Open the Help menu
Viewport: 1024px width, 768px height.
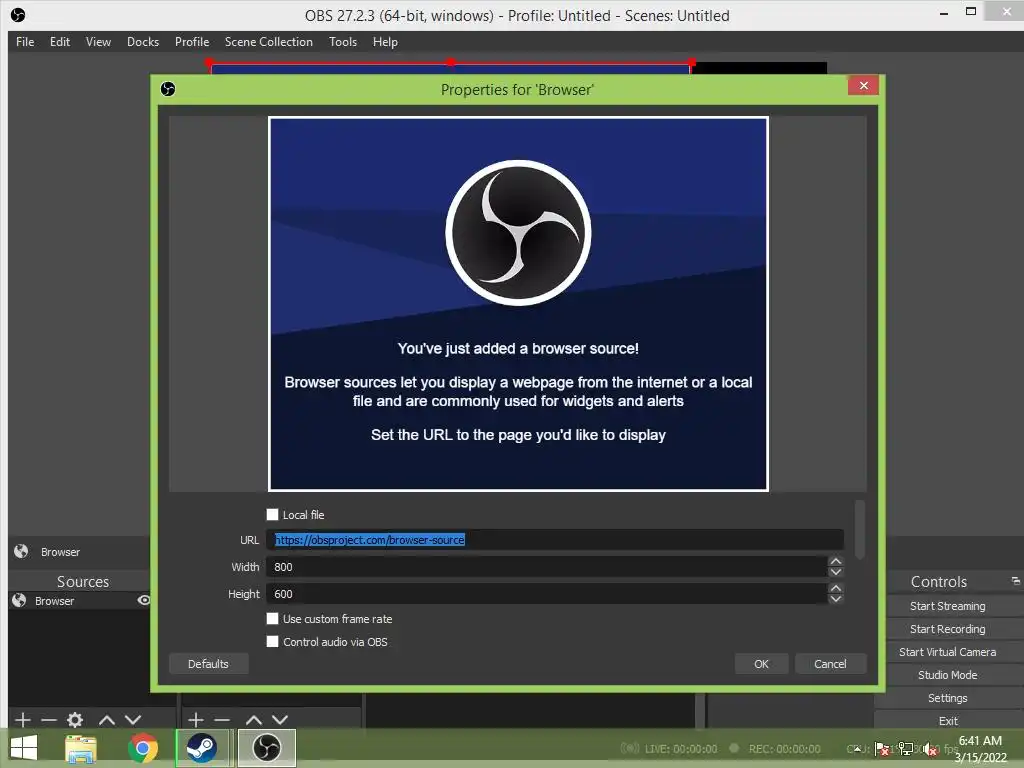385,42
